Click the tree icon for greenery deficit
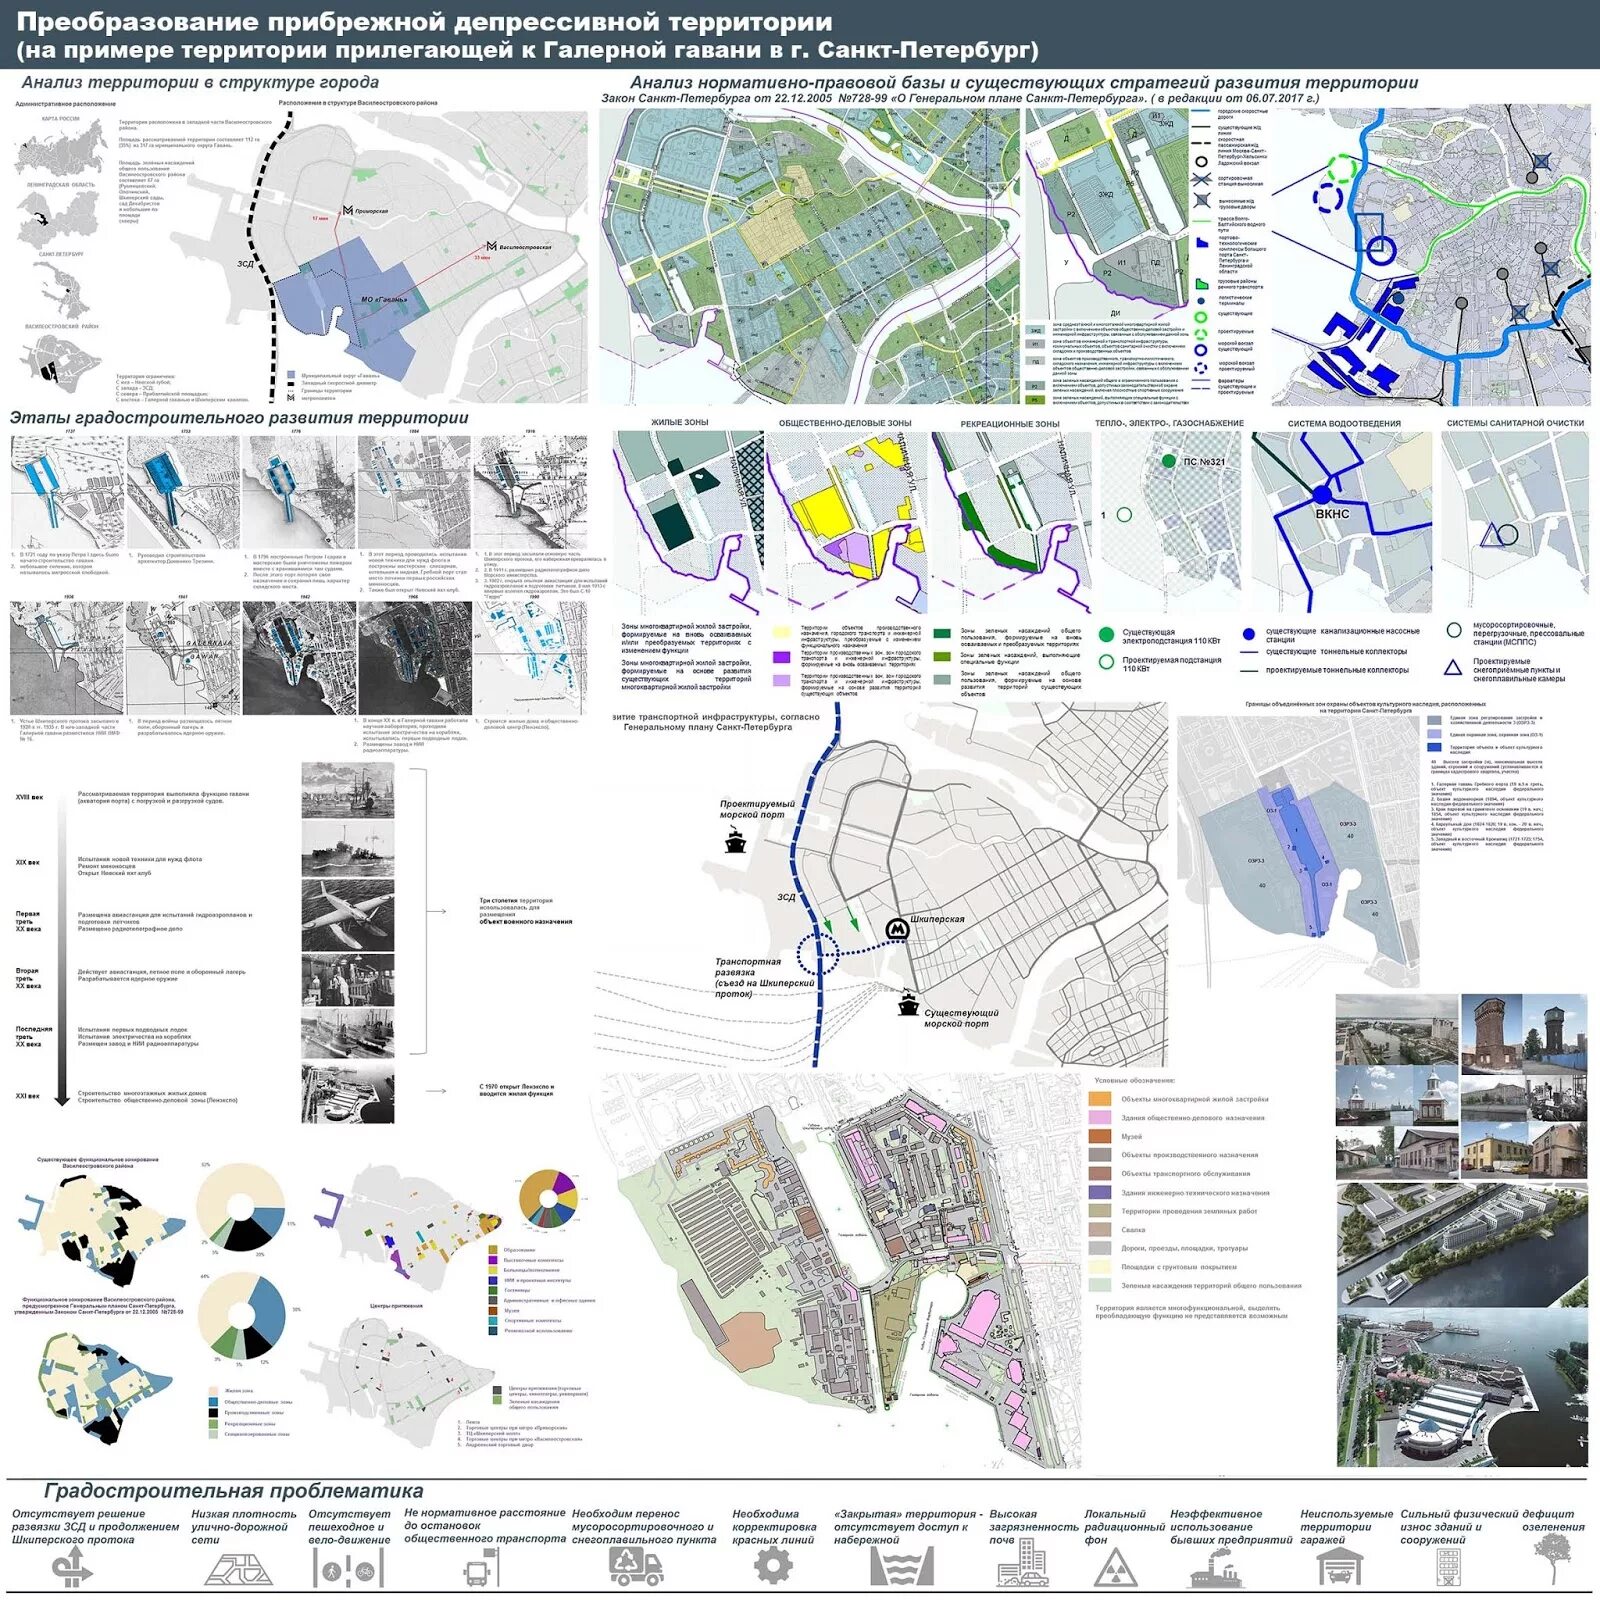The width and height of the screenshot is (1600, 1600). click(1552, 1559)
